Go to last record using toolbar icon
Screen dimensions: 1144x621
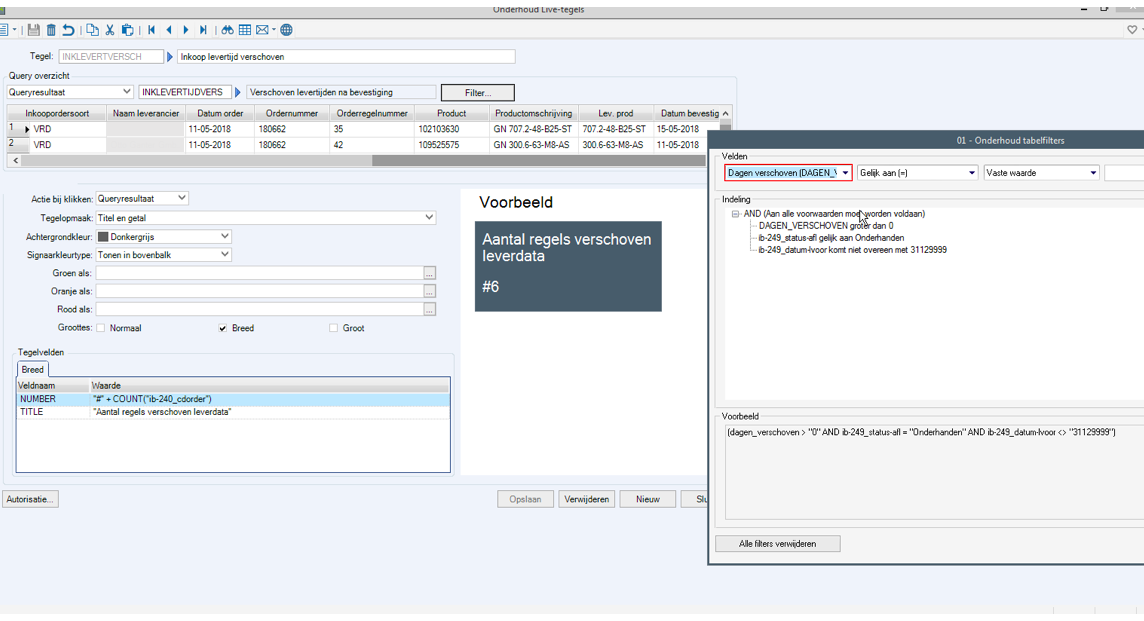pos(203,30)
